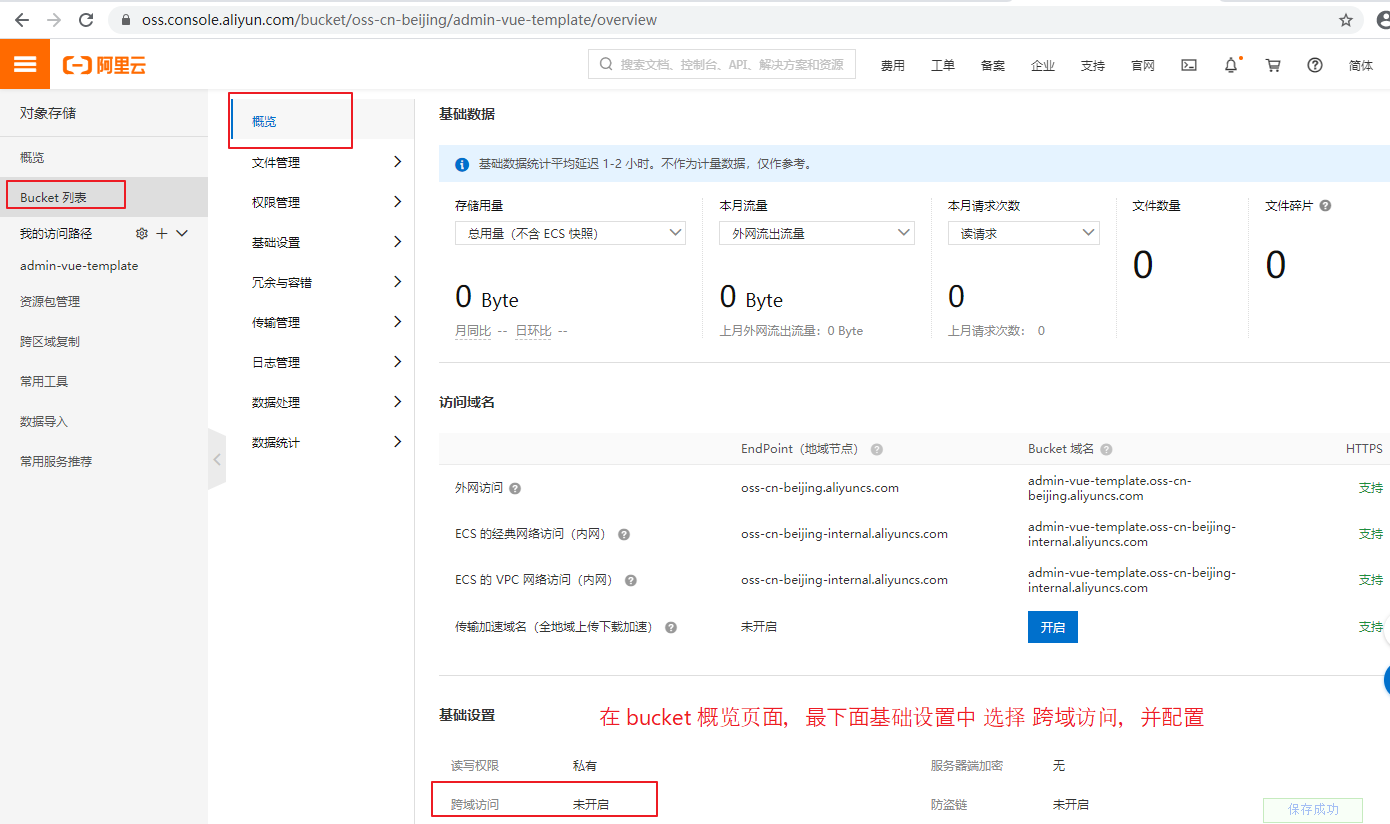Show help for 传输加速域名
Image resolution: width=1390 pixels, height=824 pixels.
pyautogui.click(x=671, y=628)
